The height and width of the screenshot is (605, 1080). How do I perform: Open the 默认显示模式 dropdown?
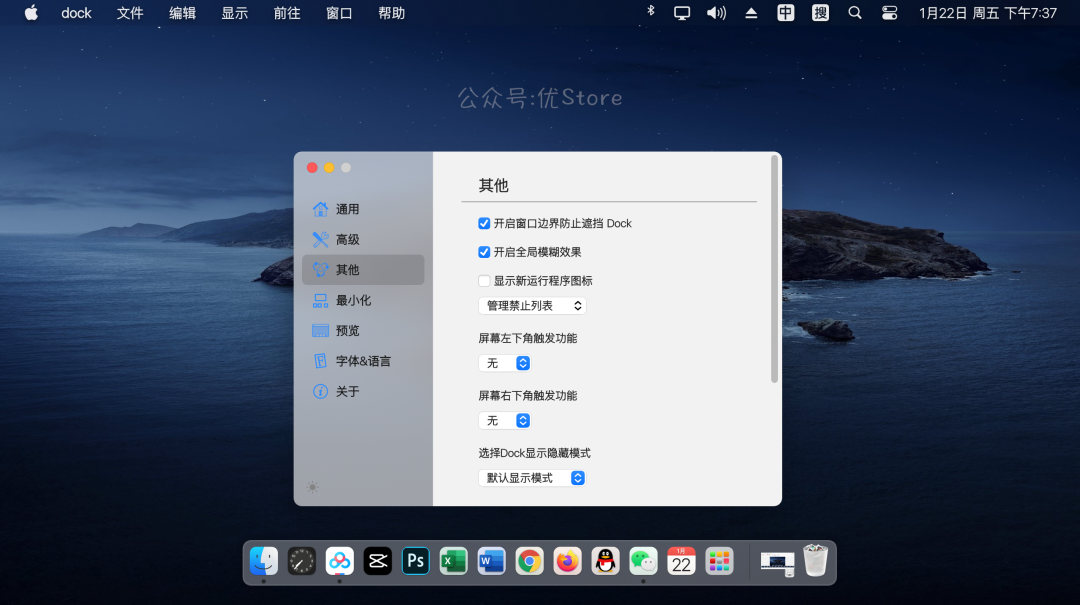click(532, 478)
